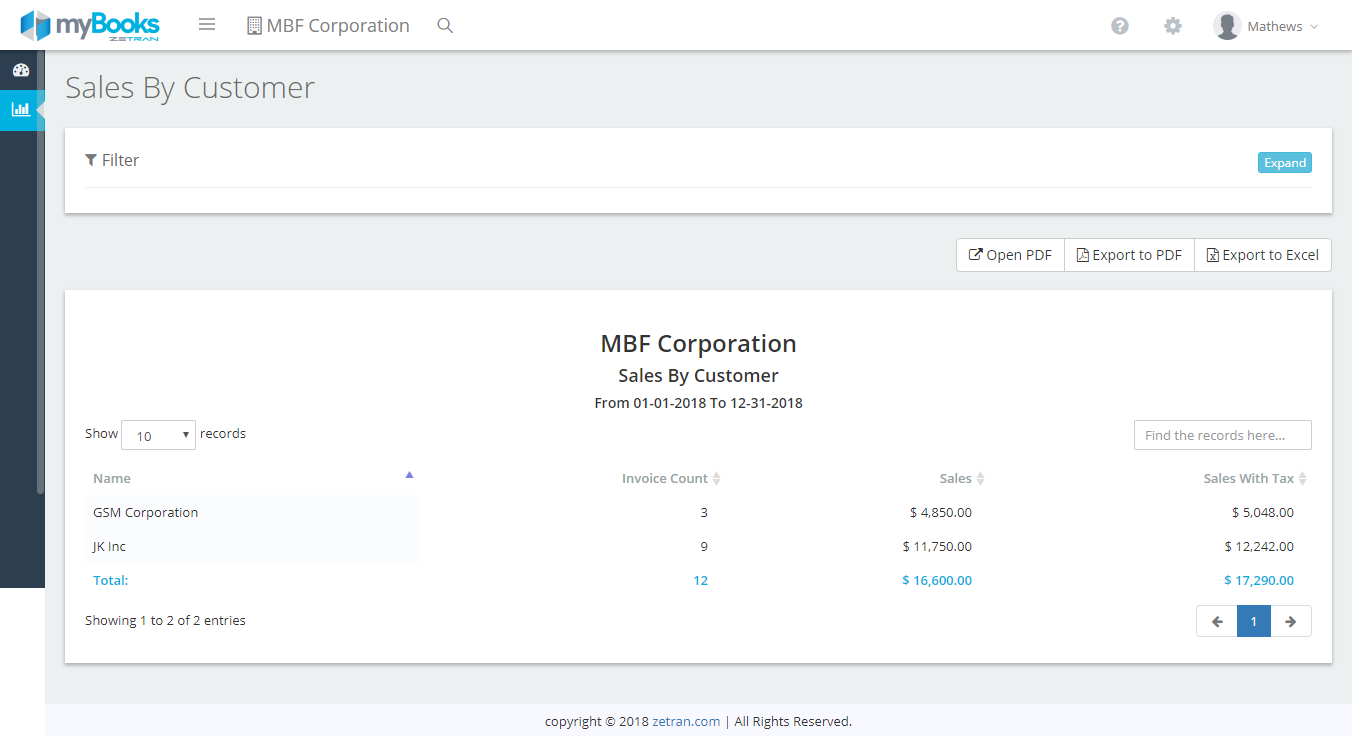Click the $ 11,750.00 sales value
This screenshot has height=736, width=1352.
click(x=937, y=547)
